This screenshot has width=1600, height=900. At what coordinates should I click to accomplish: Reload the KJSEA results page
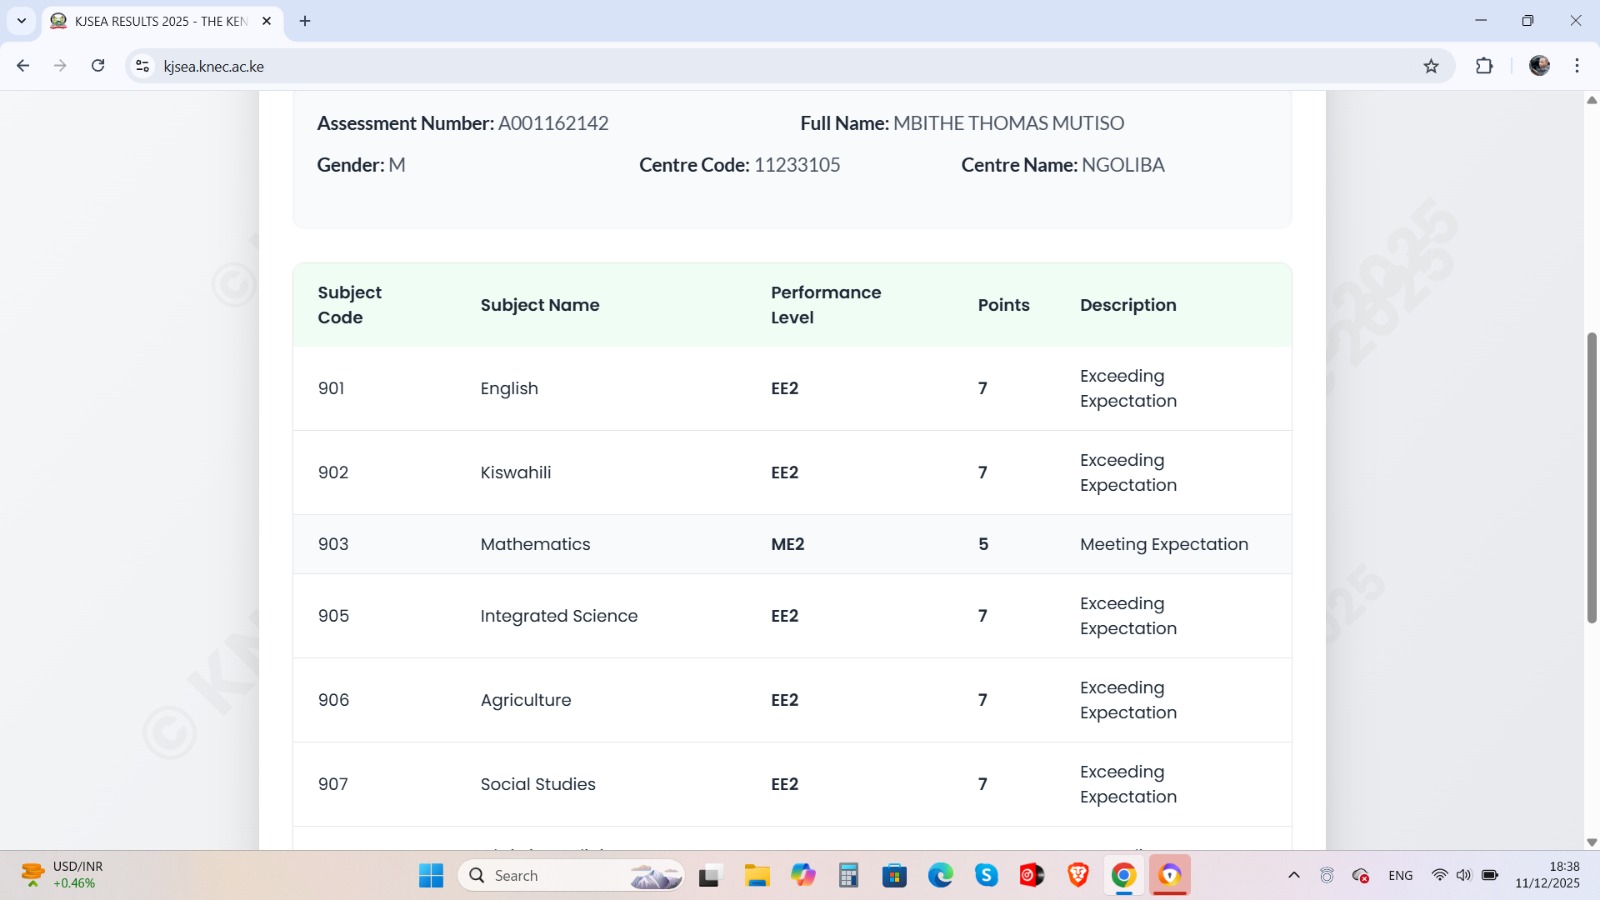(x=98, y=66)
